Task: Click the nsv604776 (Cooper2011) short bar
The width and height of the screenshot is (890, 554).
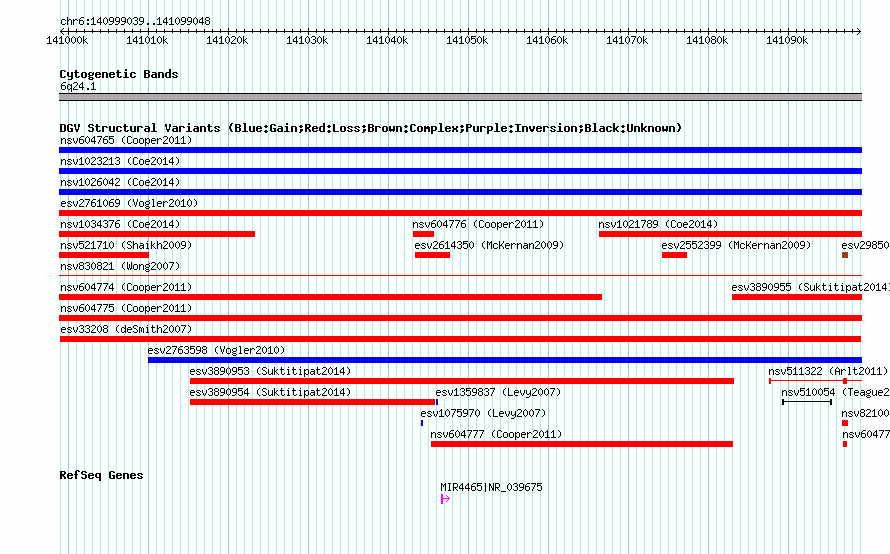Action: coord(423,234)
